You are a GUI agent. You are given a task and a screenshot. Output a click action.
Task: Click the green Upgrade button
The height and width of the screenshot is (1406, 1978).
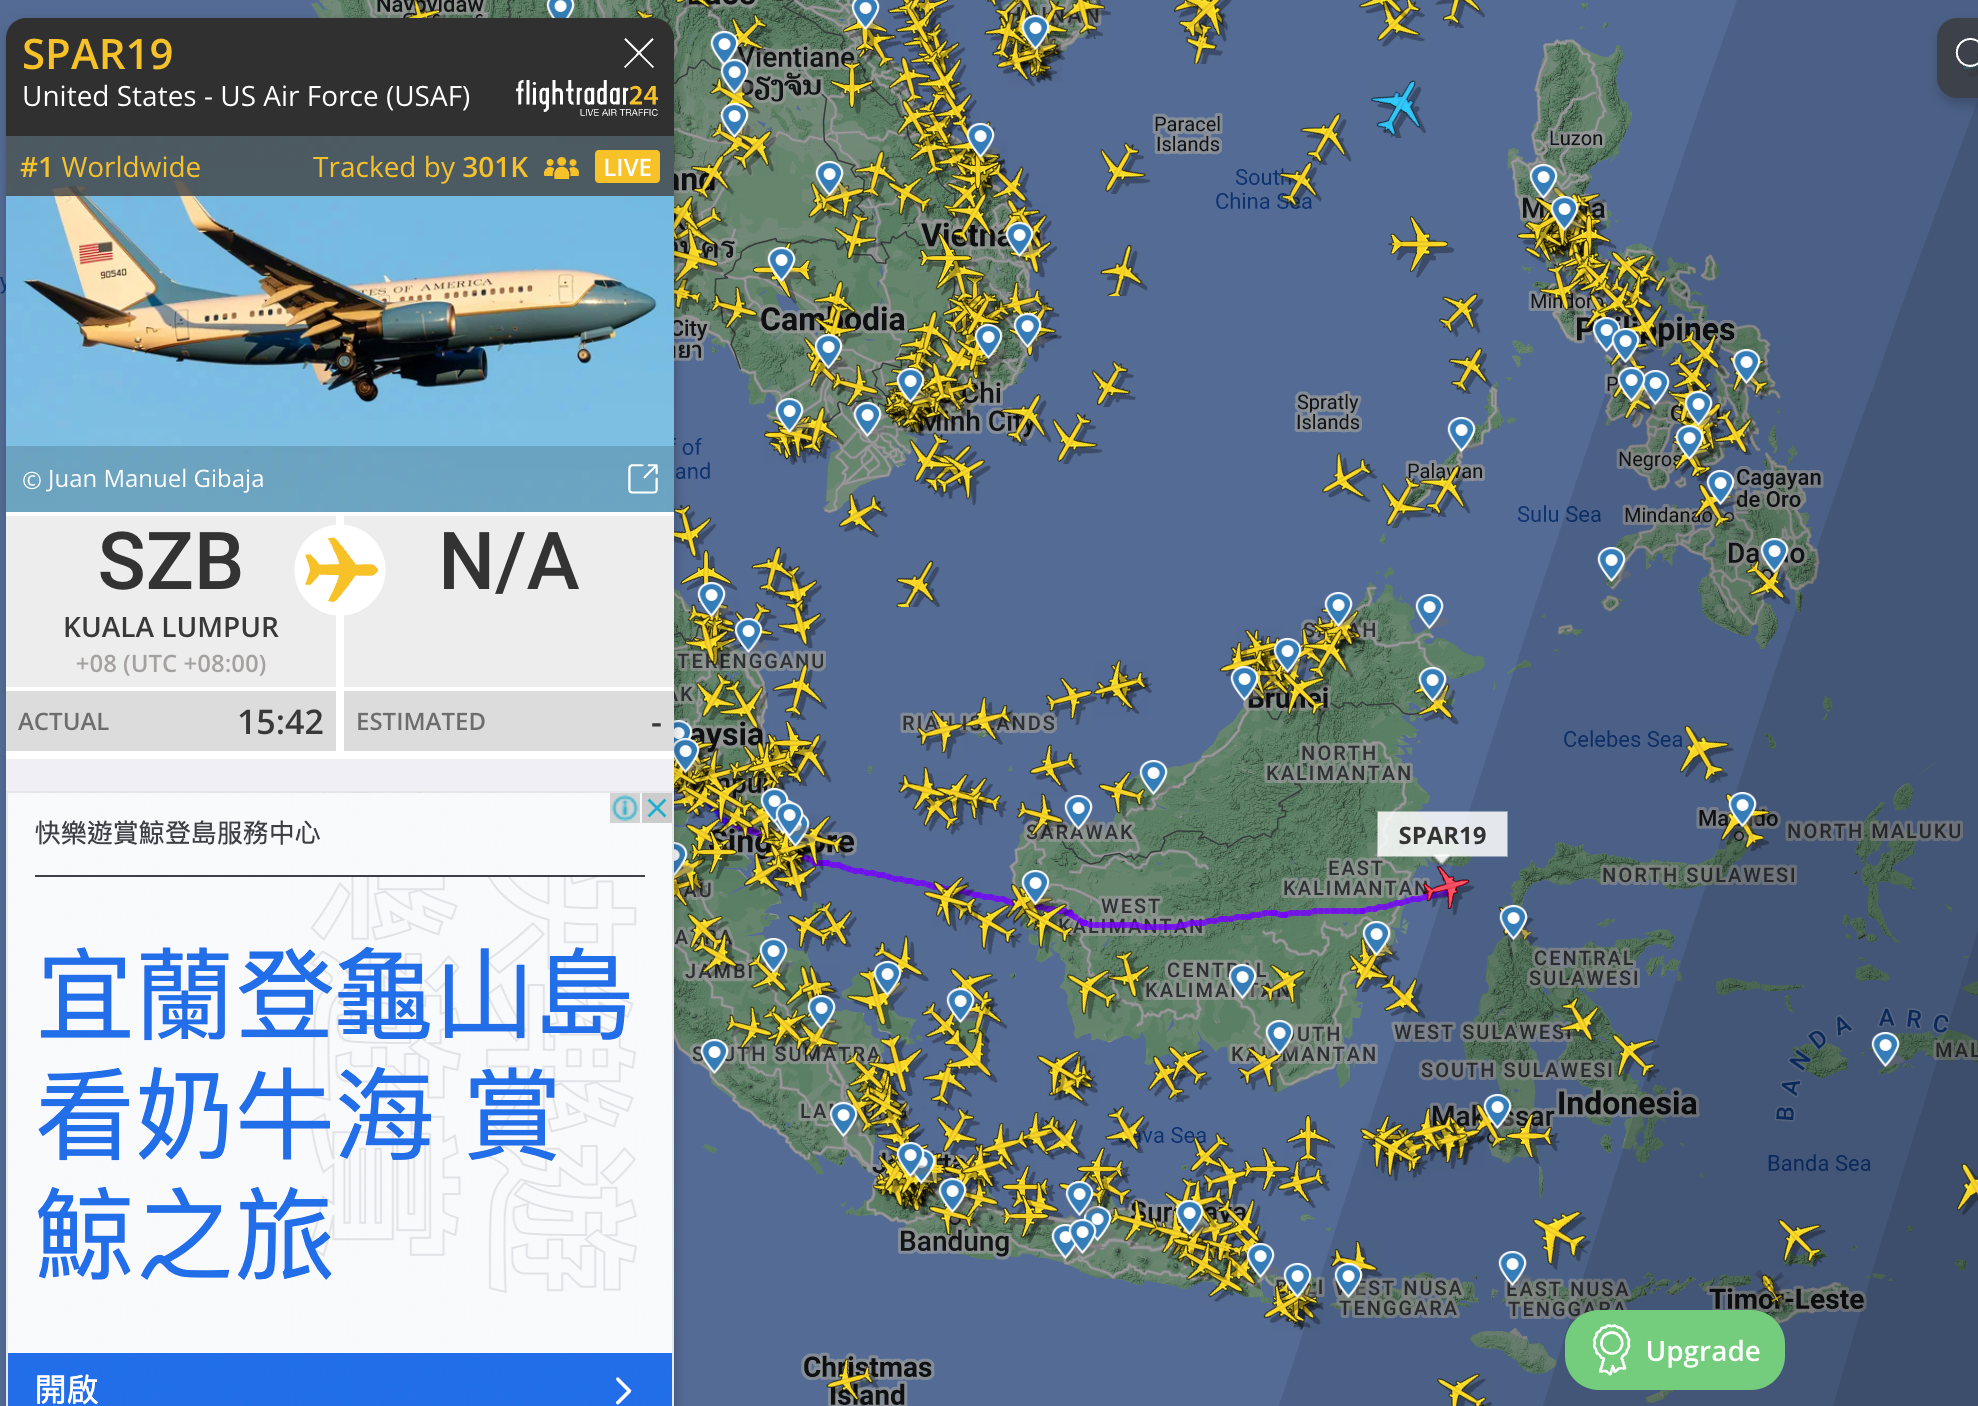[x=1675, y=1350]
